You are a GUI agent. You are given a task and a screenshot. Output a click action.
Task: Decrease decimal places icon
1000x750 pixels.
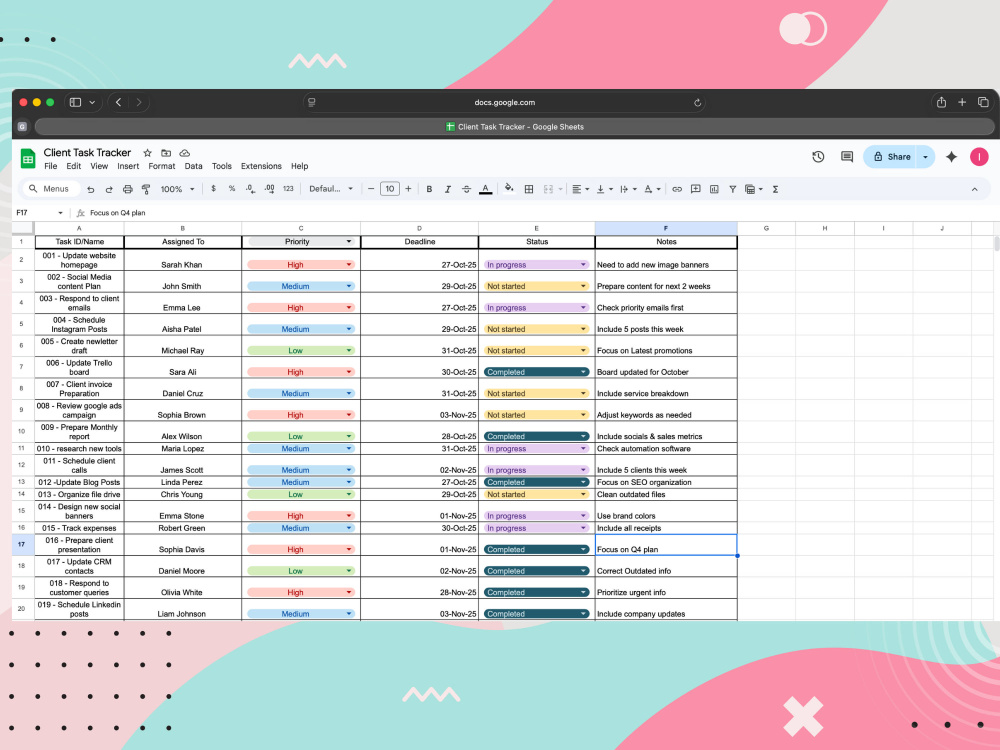(x=251, y=189)
